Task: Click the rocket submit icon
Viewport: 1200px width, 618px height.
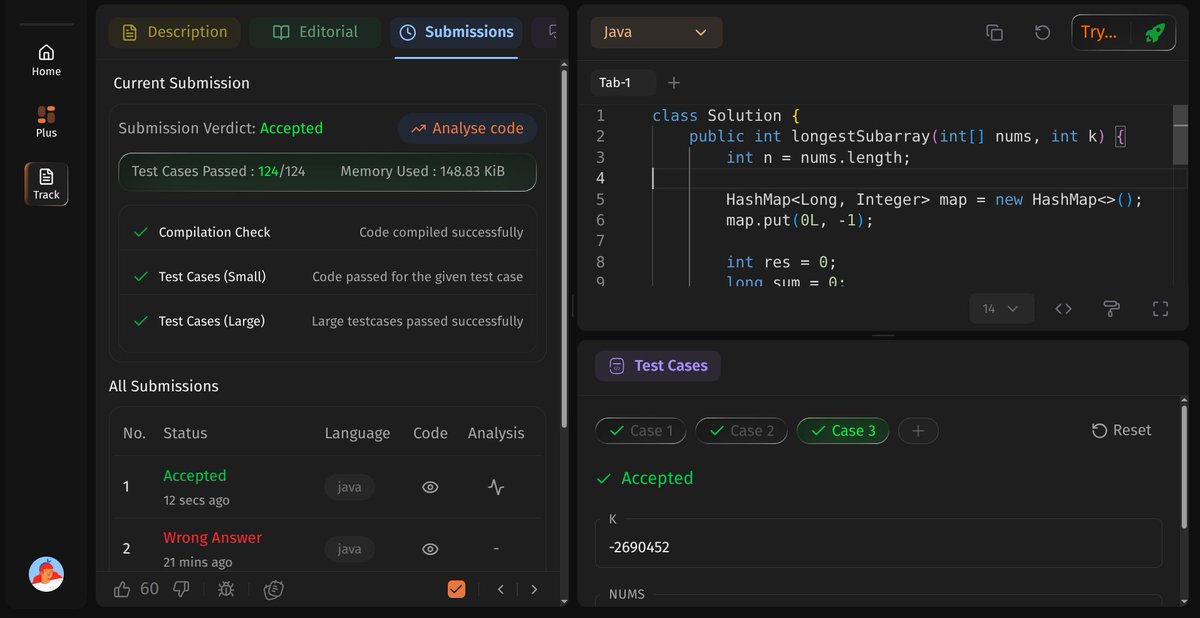Action: pyautogui.click(x=1155, y=32)
